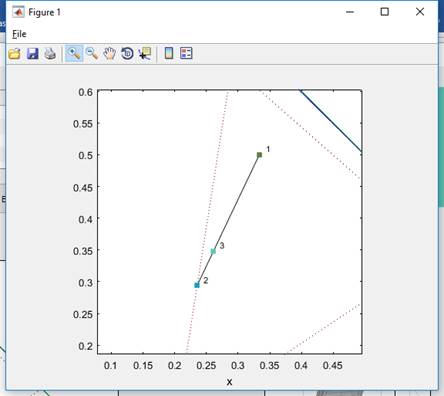Viewport: 444px width, 396px height.
Task: Minimize the Figure 1 window
Action: [350, 12]
